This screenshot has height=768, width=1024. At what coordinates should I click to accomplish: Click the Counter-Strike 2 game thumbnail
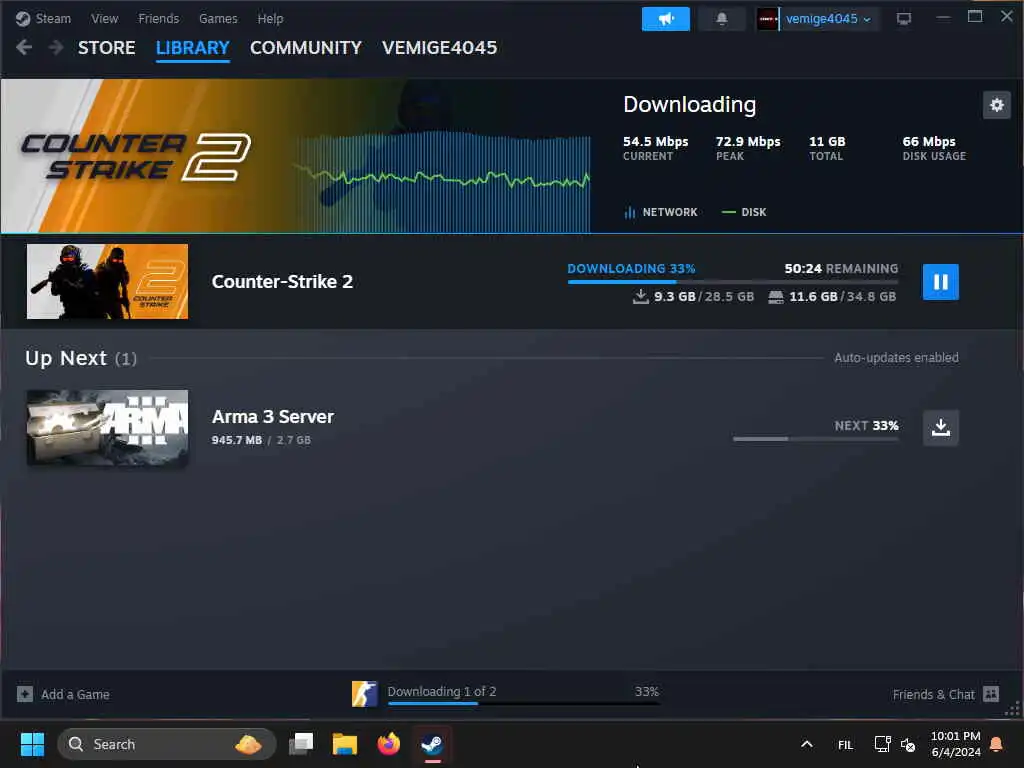coord(107,281)
